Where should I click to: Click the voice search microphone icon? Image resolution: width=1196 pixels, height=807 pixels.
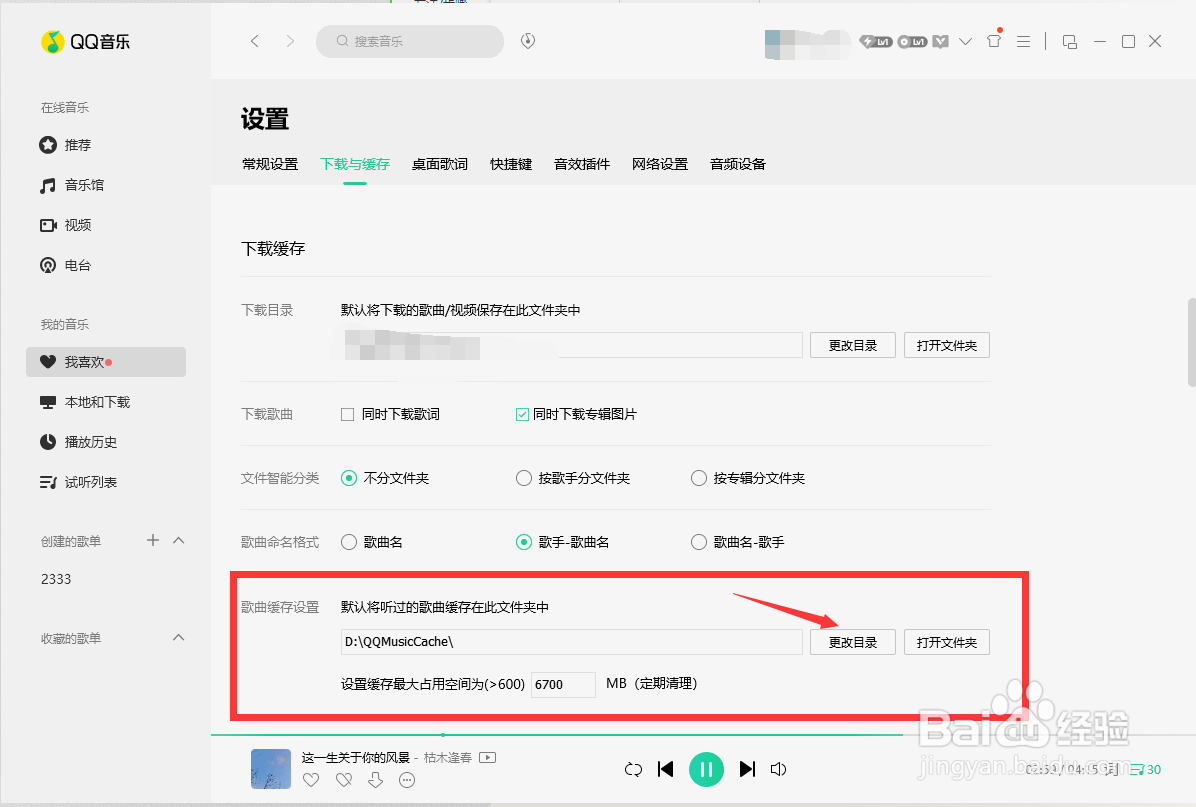click(527, 41)
